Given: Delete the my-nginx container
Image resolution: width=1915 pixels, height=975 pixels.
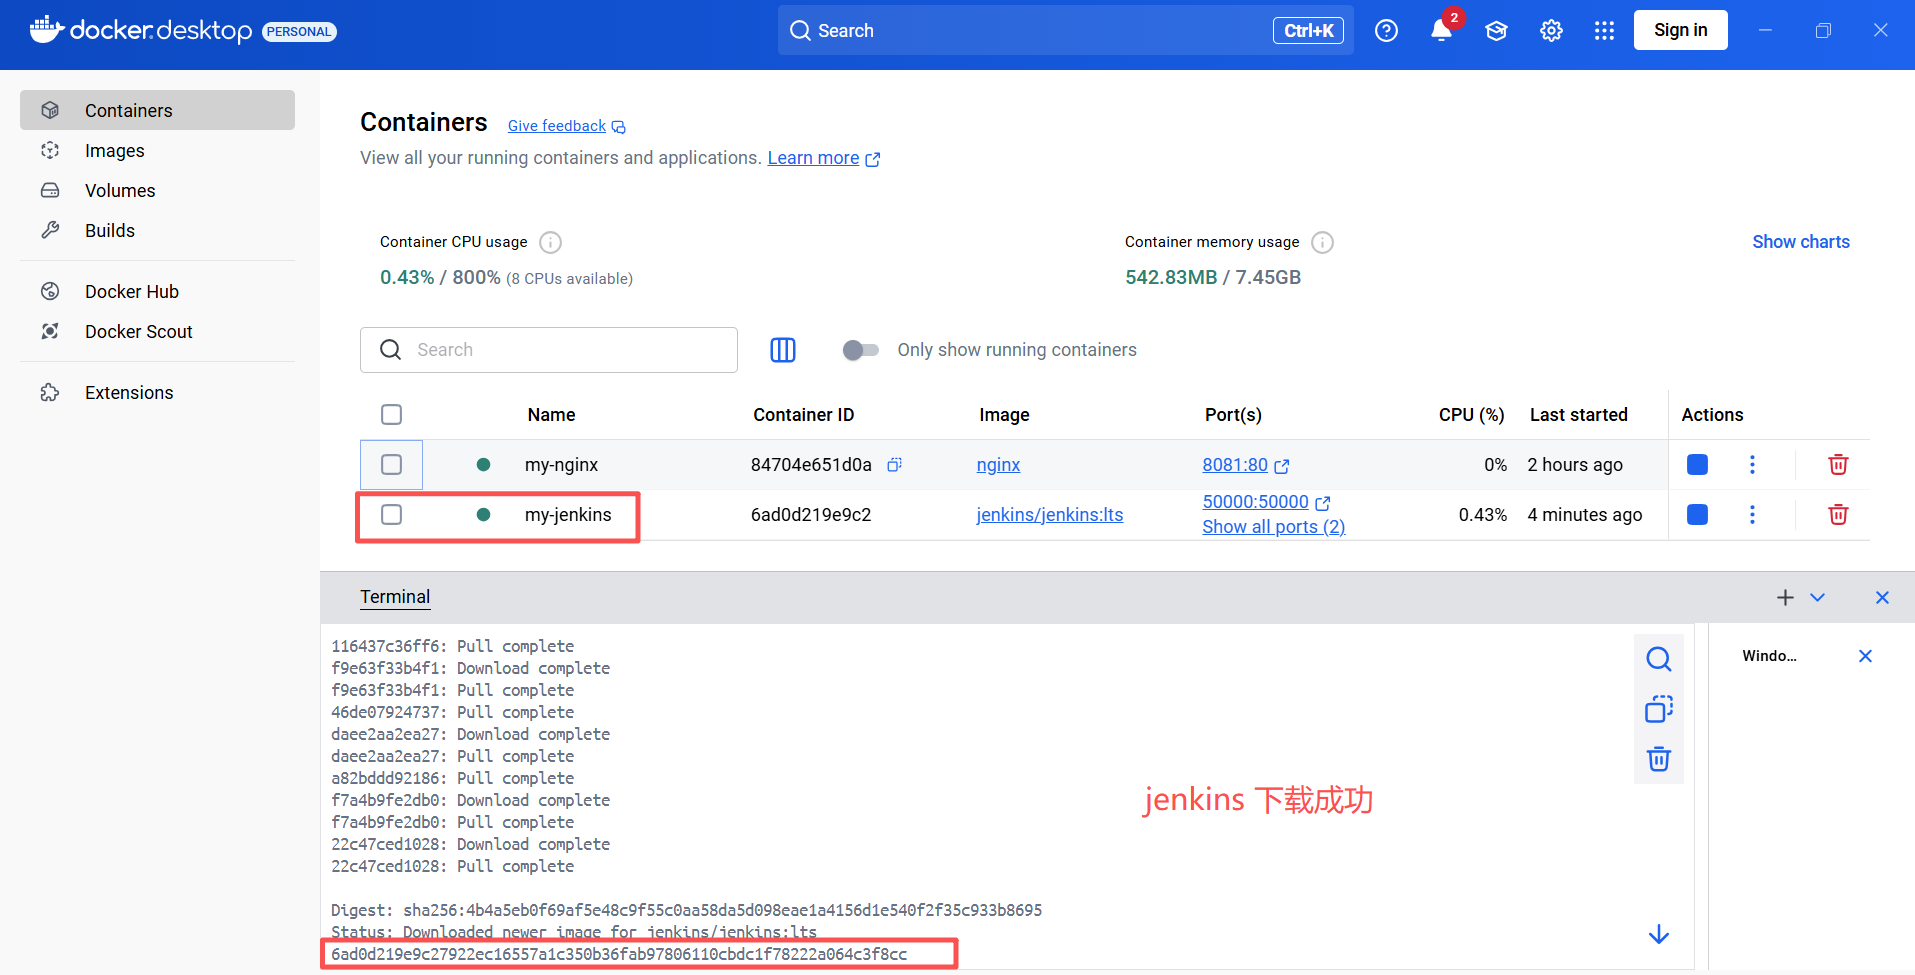Looking at the screenshot, I should tap(1838, 465).
